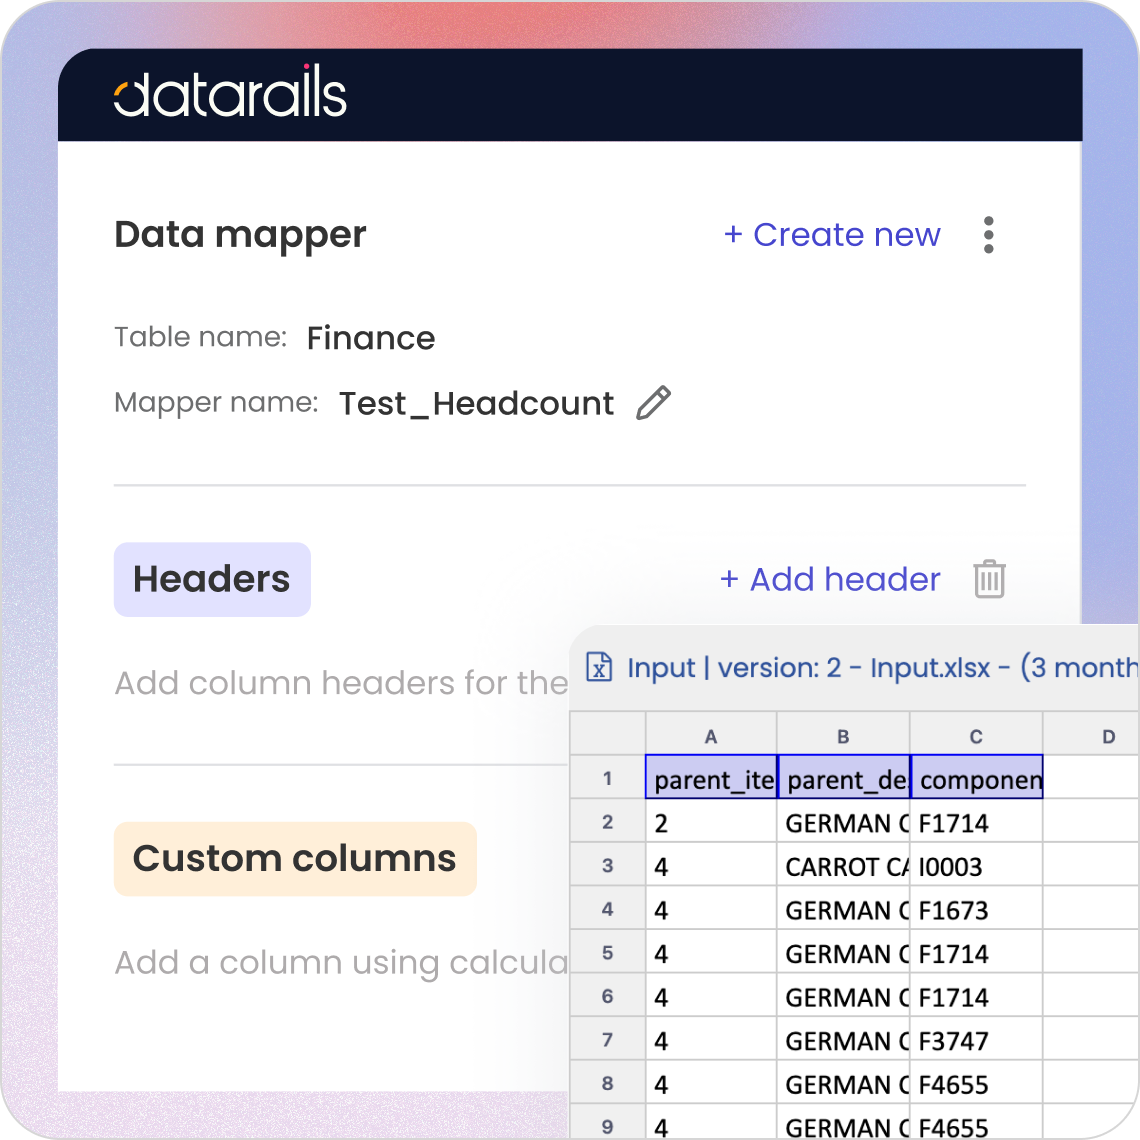Click the GERMAN cell in row 4
Screen dimensions: 1140x1140
(x=843, y=909)
